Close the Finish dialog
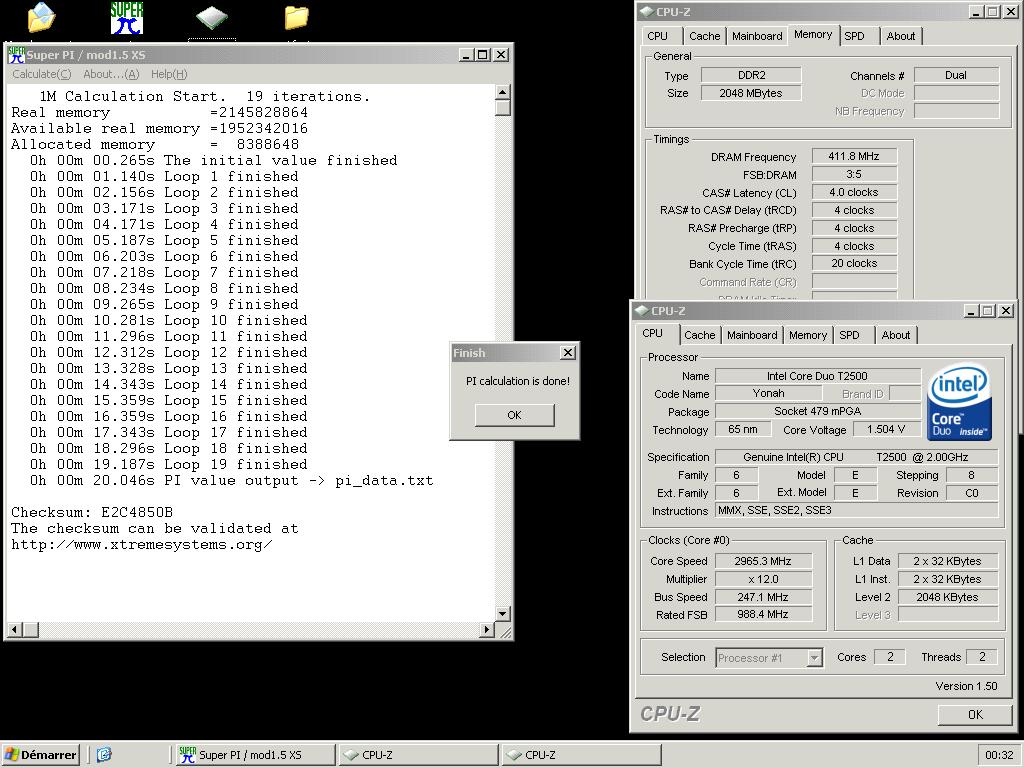 pyautogui.click(x=568, y=353)
